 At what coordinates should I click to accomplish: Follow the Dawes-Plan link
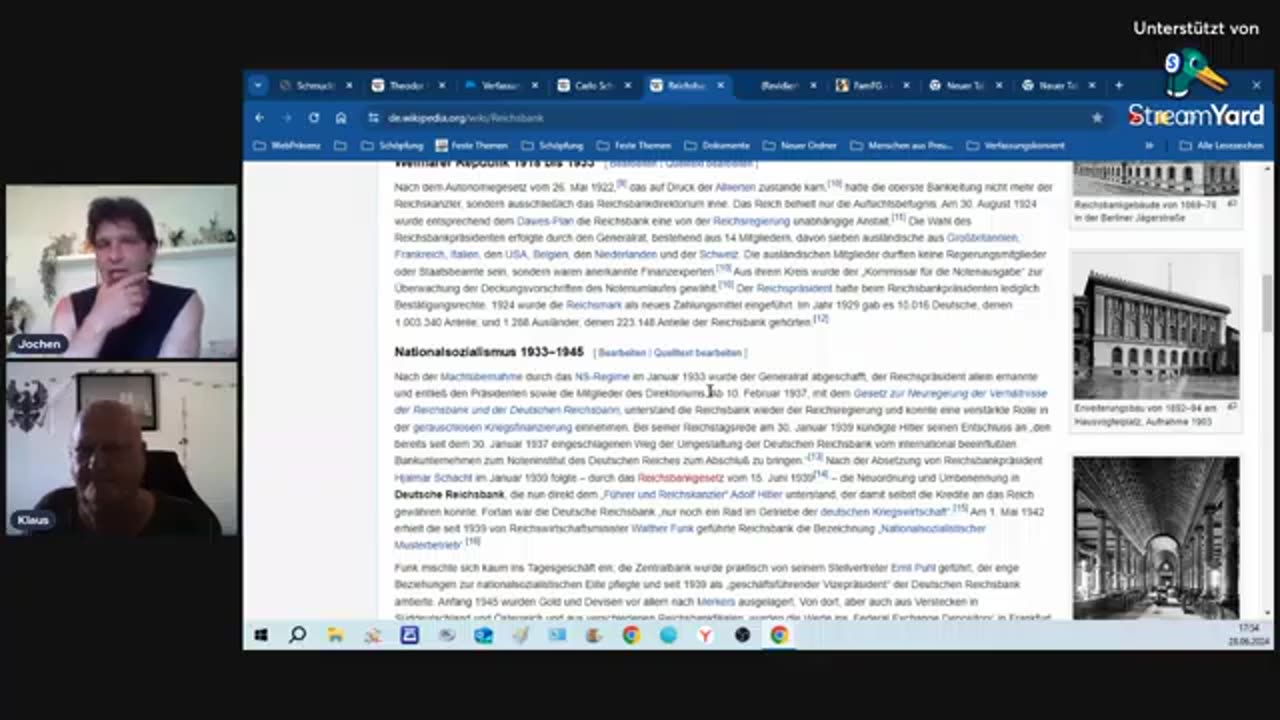point(545,221)
